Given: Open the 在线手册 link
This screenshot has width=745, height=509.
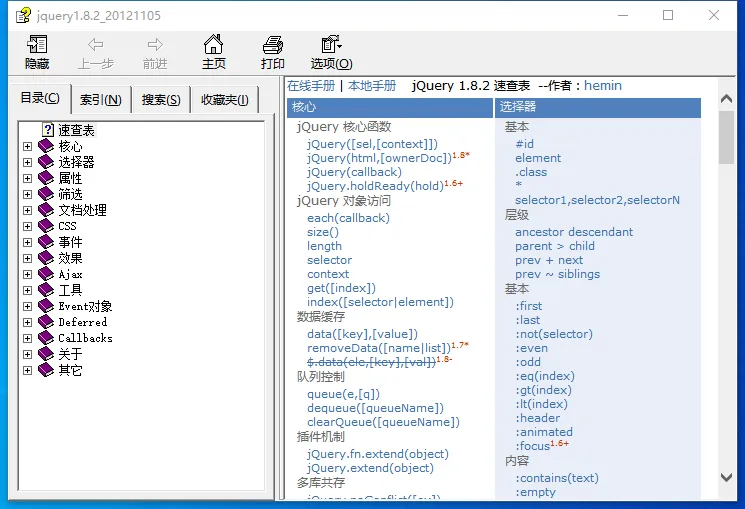Looking at the screenshot, I should point(311,86).
